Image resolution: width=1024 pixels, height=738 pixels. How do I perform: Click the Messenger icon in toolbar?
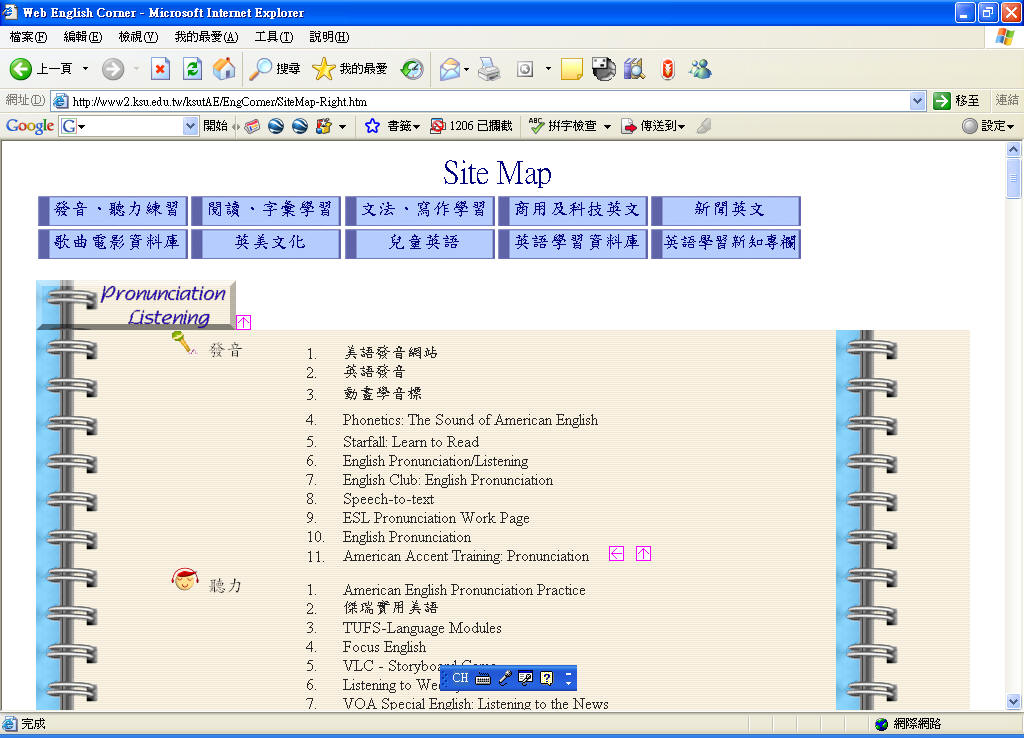(x=700, y=69)
